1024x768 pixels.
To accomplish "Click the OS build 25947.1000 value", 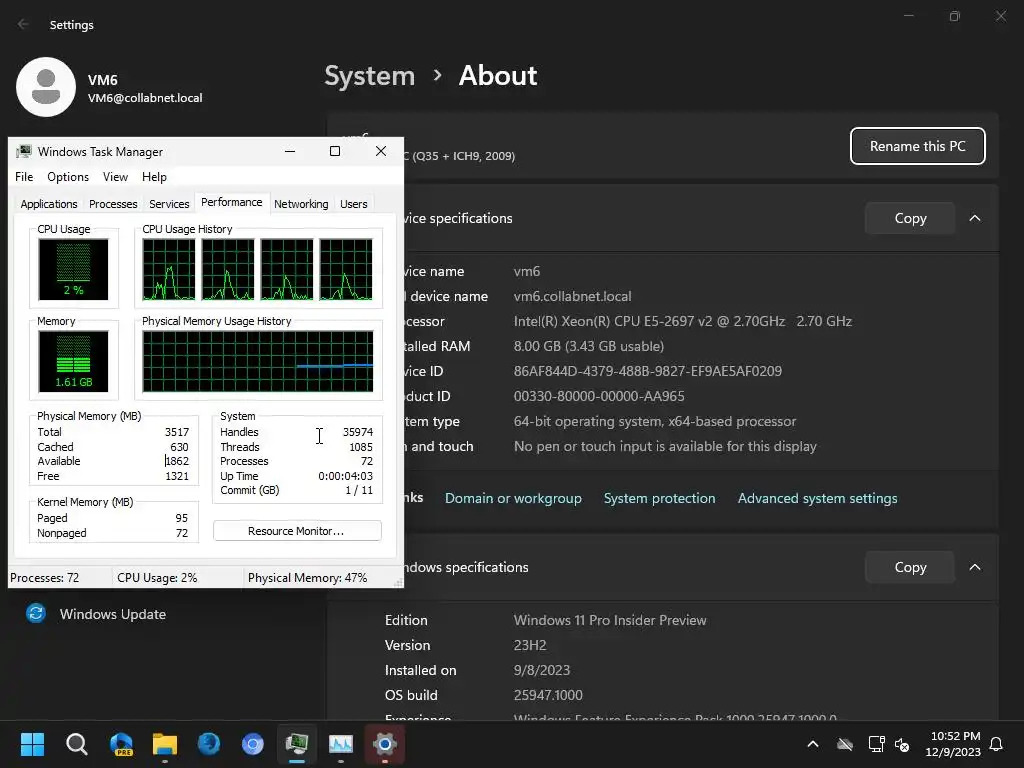I will (548, 695).
